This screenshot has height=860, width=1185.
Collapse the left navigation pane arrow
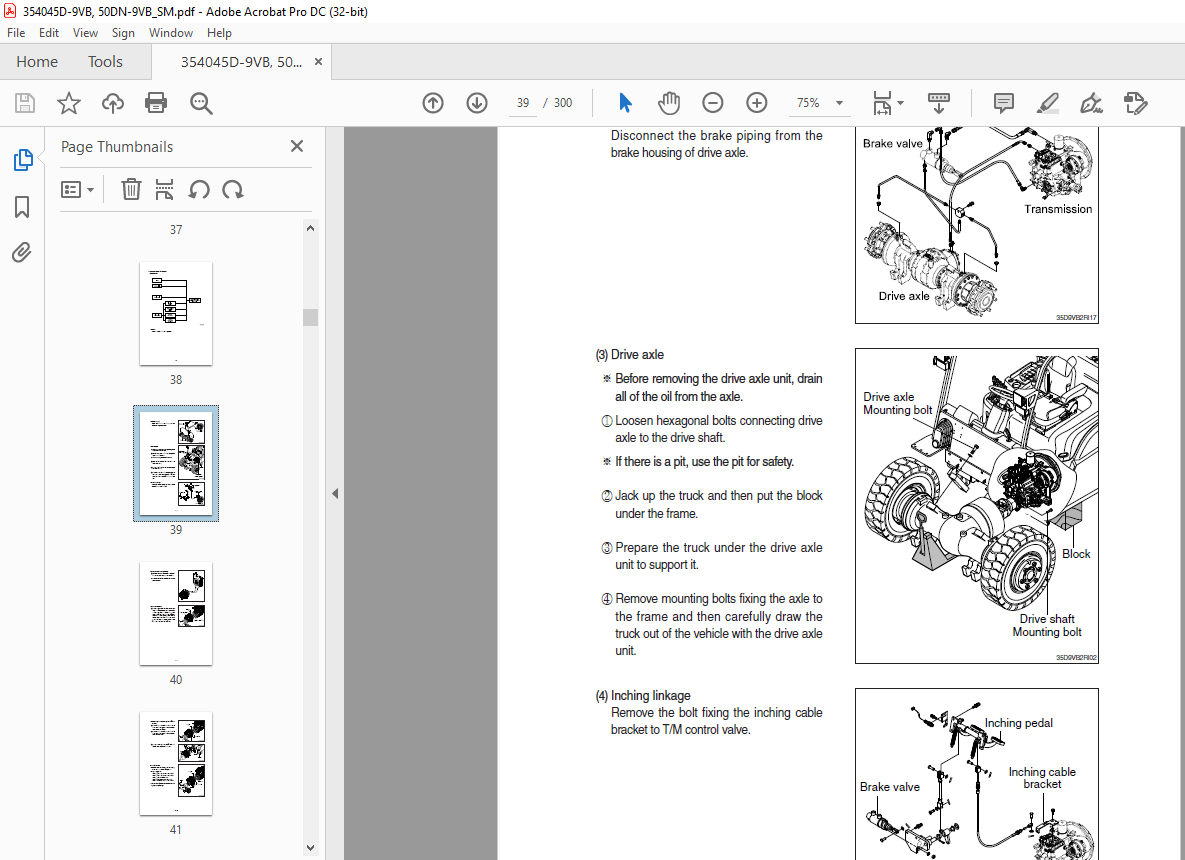(x=335, y=493)
